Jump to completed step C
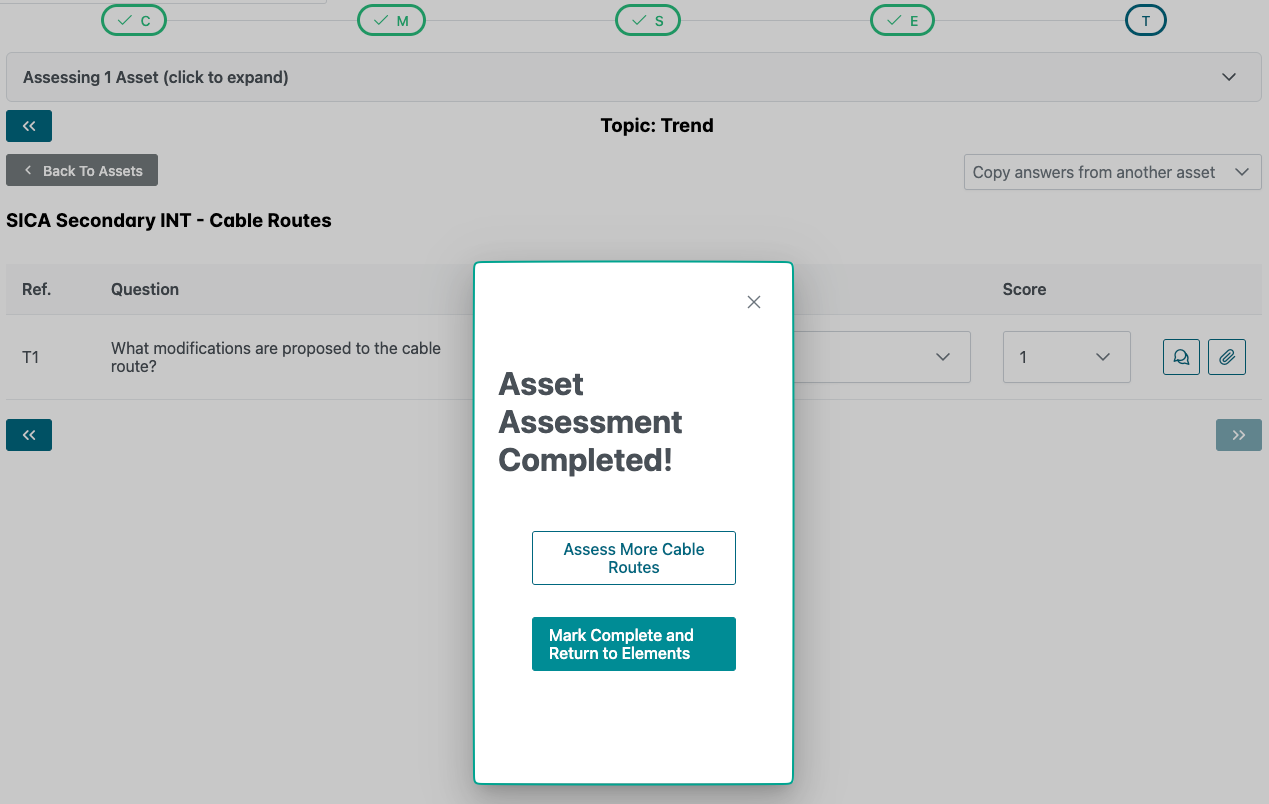Viewport: 1269px width, 804px height. 134,20
